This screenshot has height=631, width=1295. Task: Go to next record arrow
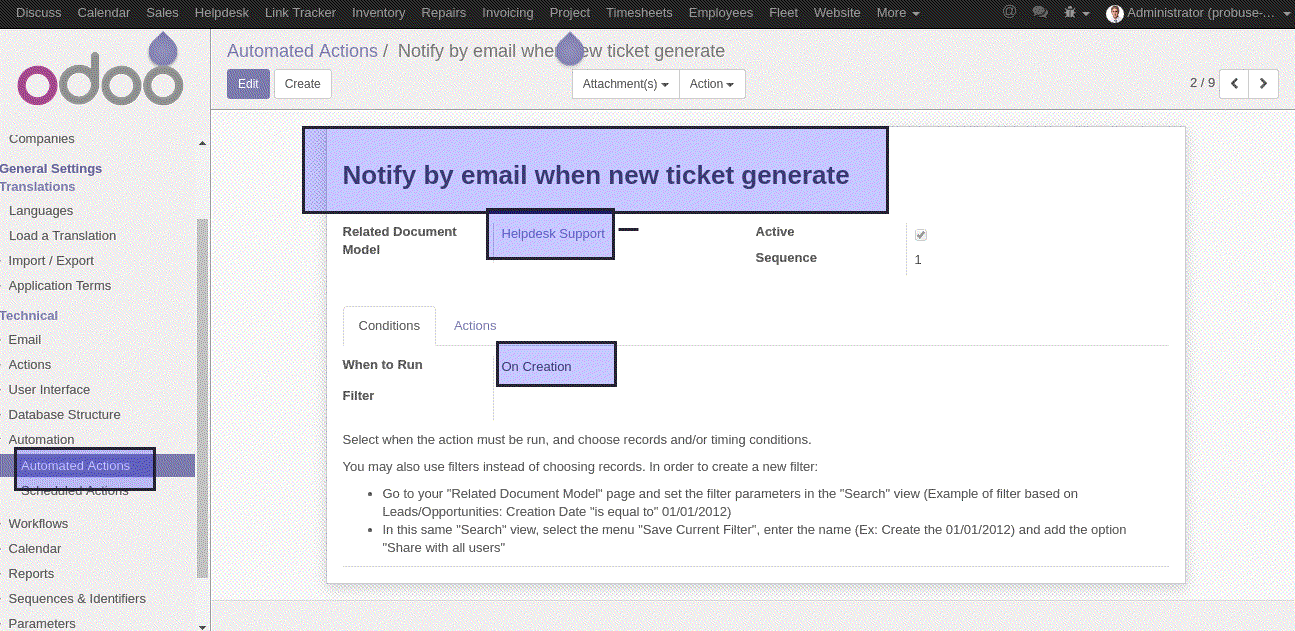click(1264, 84)
